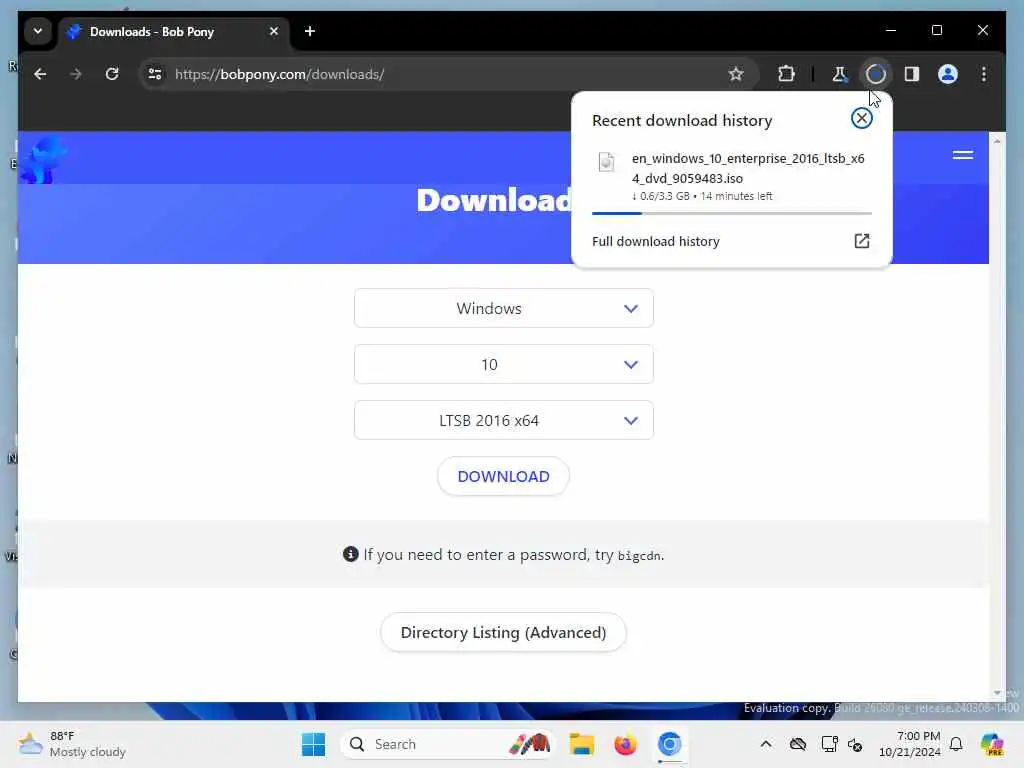Click the display tray icon with the badge
1024x768 pixels.
pyautogui.click(x=829, y=744)
